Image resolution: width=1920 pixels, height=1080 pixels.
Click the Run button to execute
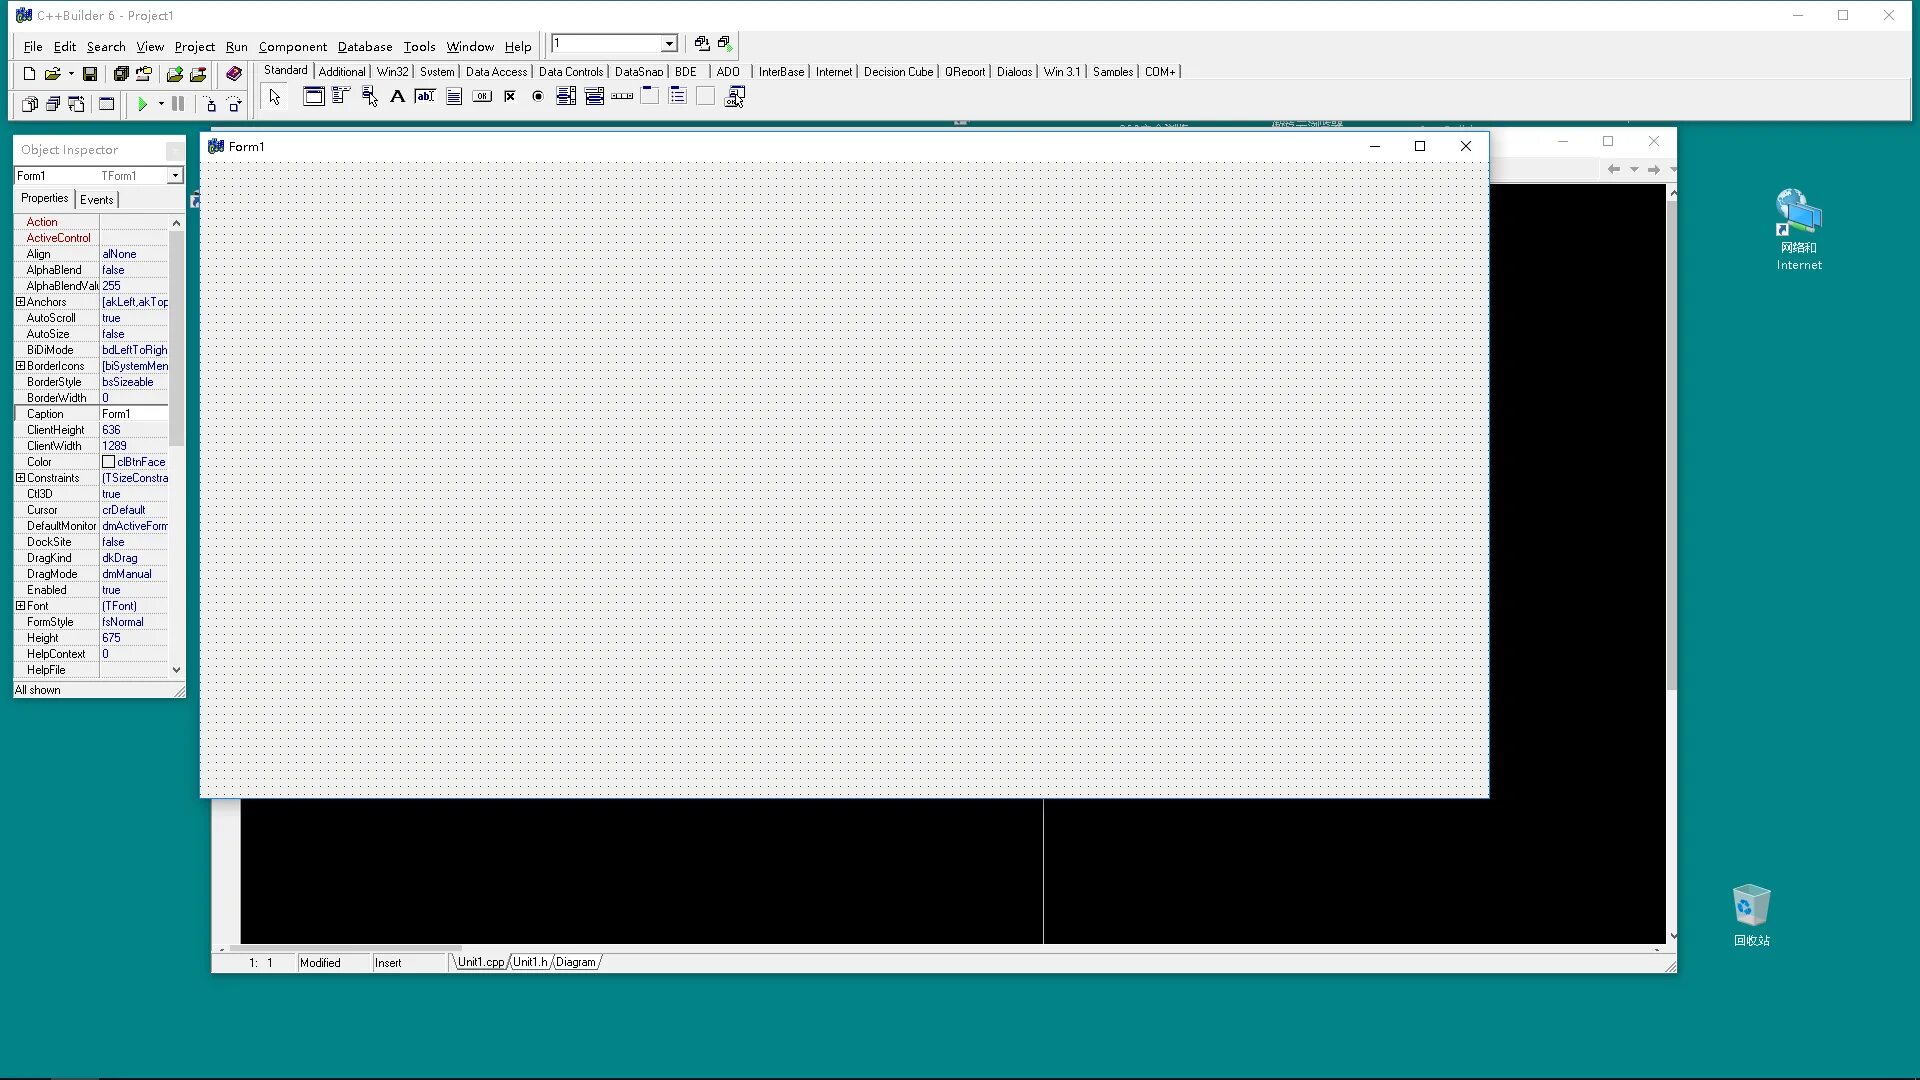pos(141,104)
